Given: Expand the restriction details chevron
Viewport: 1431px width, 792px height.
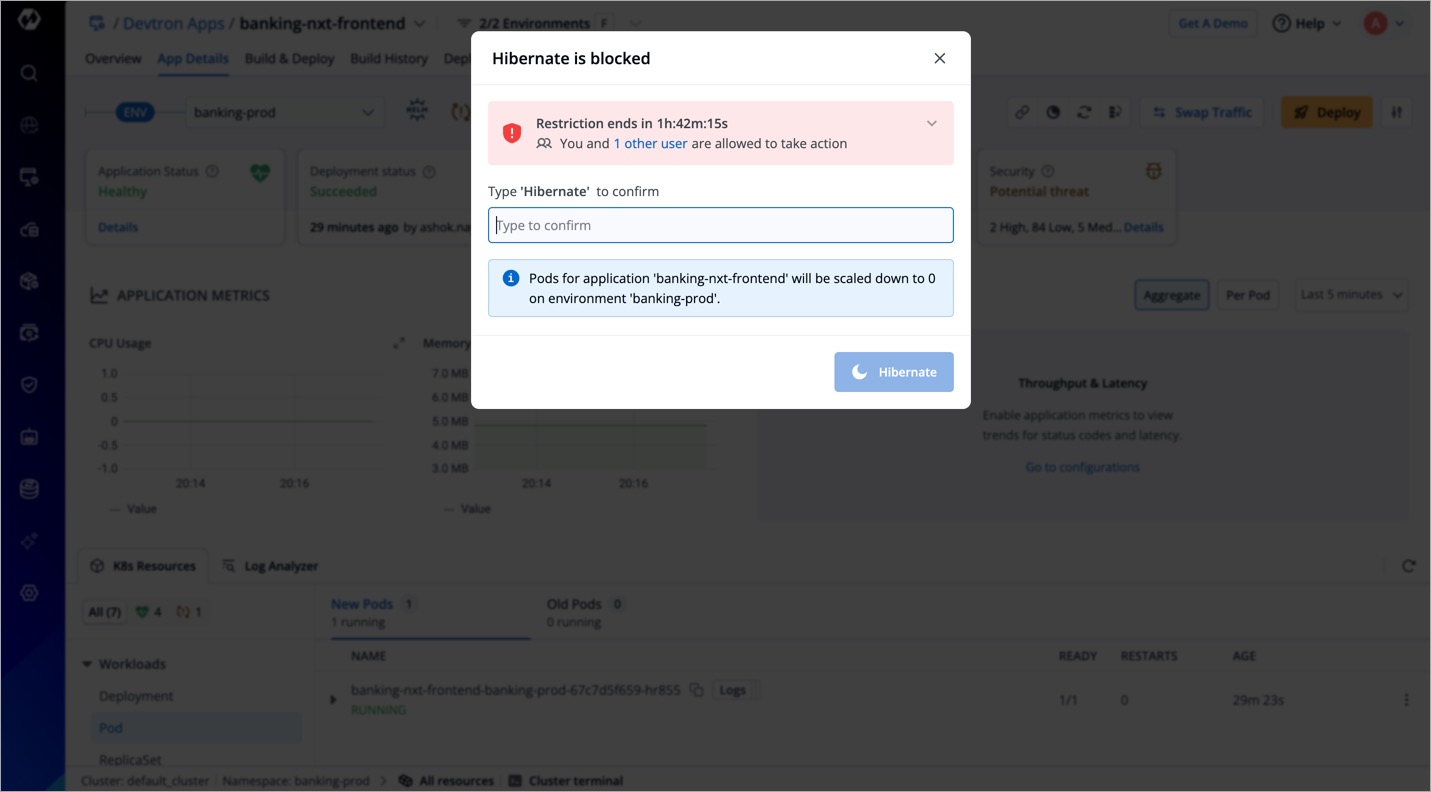Looking at the screenshot, I should 931,124.
